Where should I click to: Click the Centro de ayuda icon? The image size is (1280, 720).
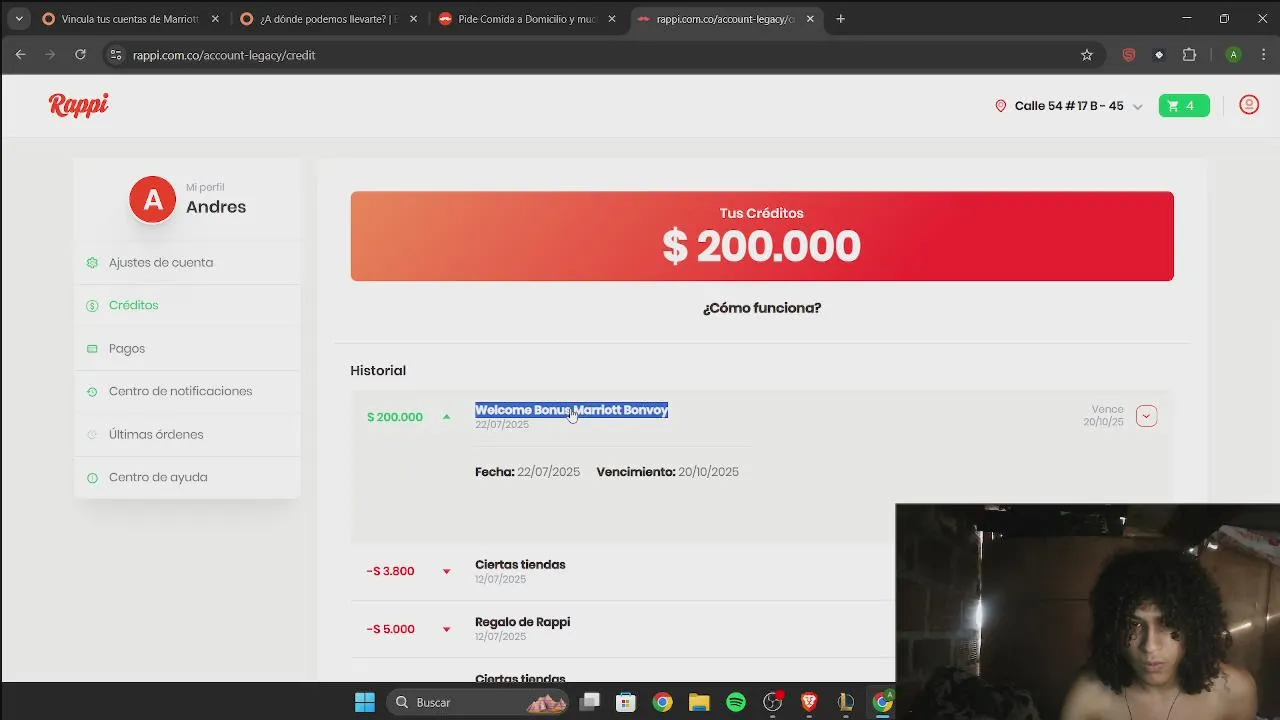coord(92,478)
